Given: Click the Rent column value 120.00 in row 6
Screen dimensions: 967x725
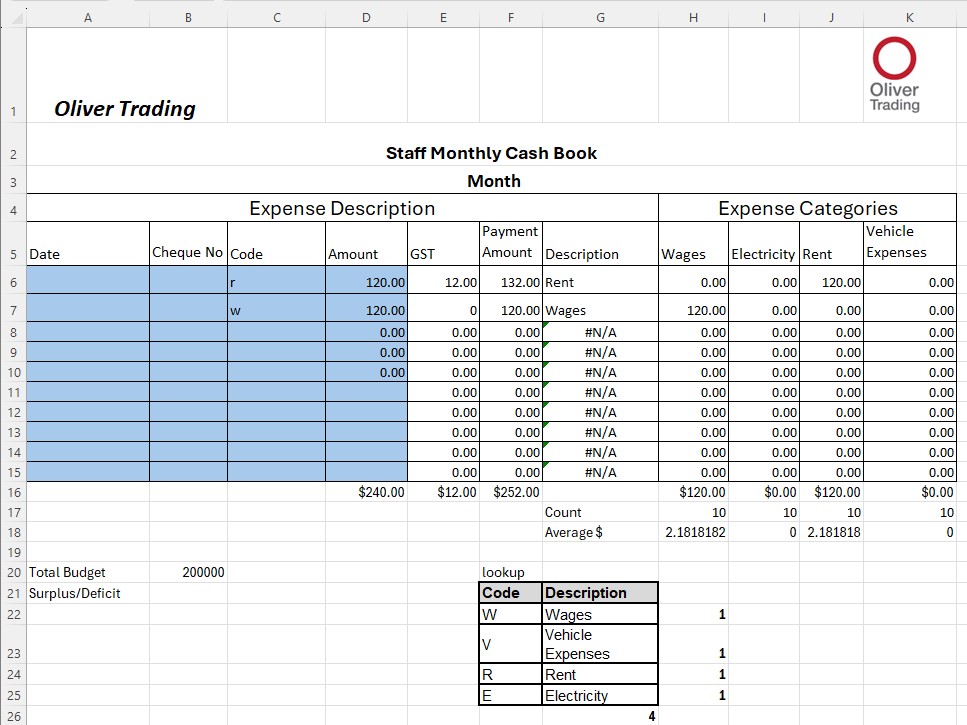Looking at the screenshot, I should [831, 282].
